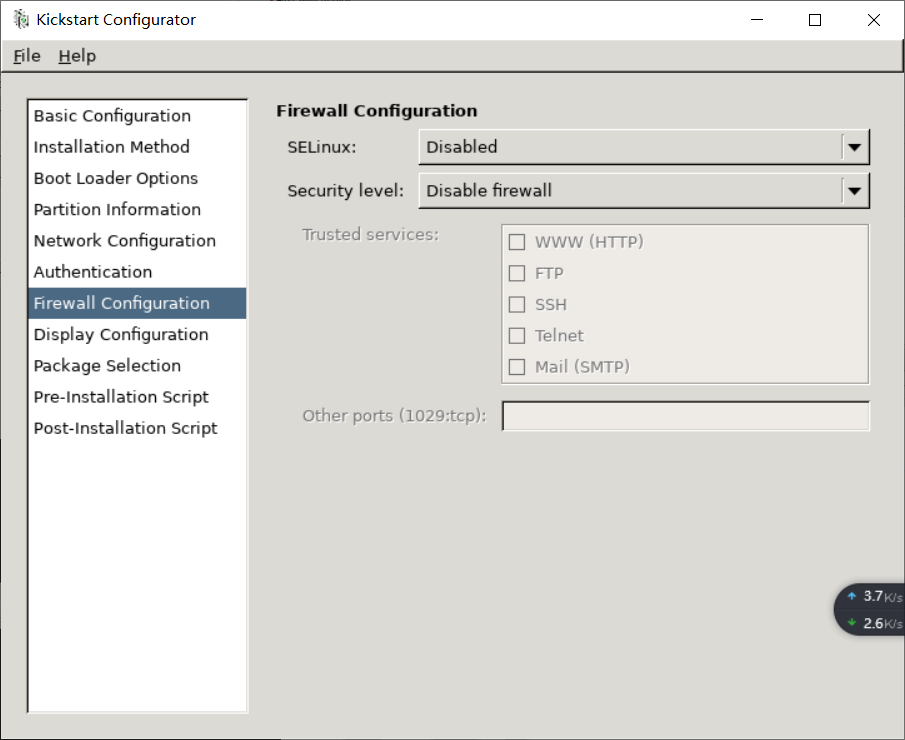Image resolution: width=905 pixels, height=740 pixels.
Task: Select Installation Method in sidebar
Action: (111, 147)
